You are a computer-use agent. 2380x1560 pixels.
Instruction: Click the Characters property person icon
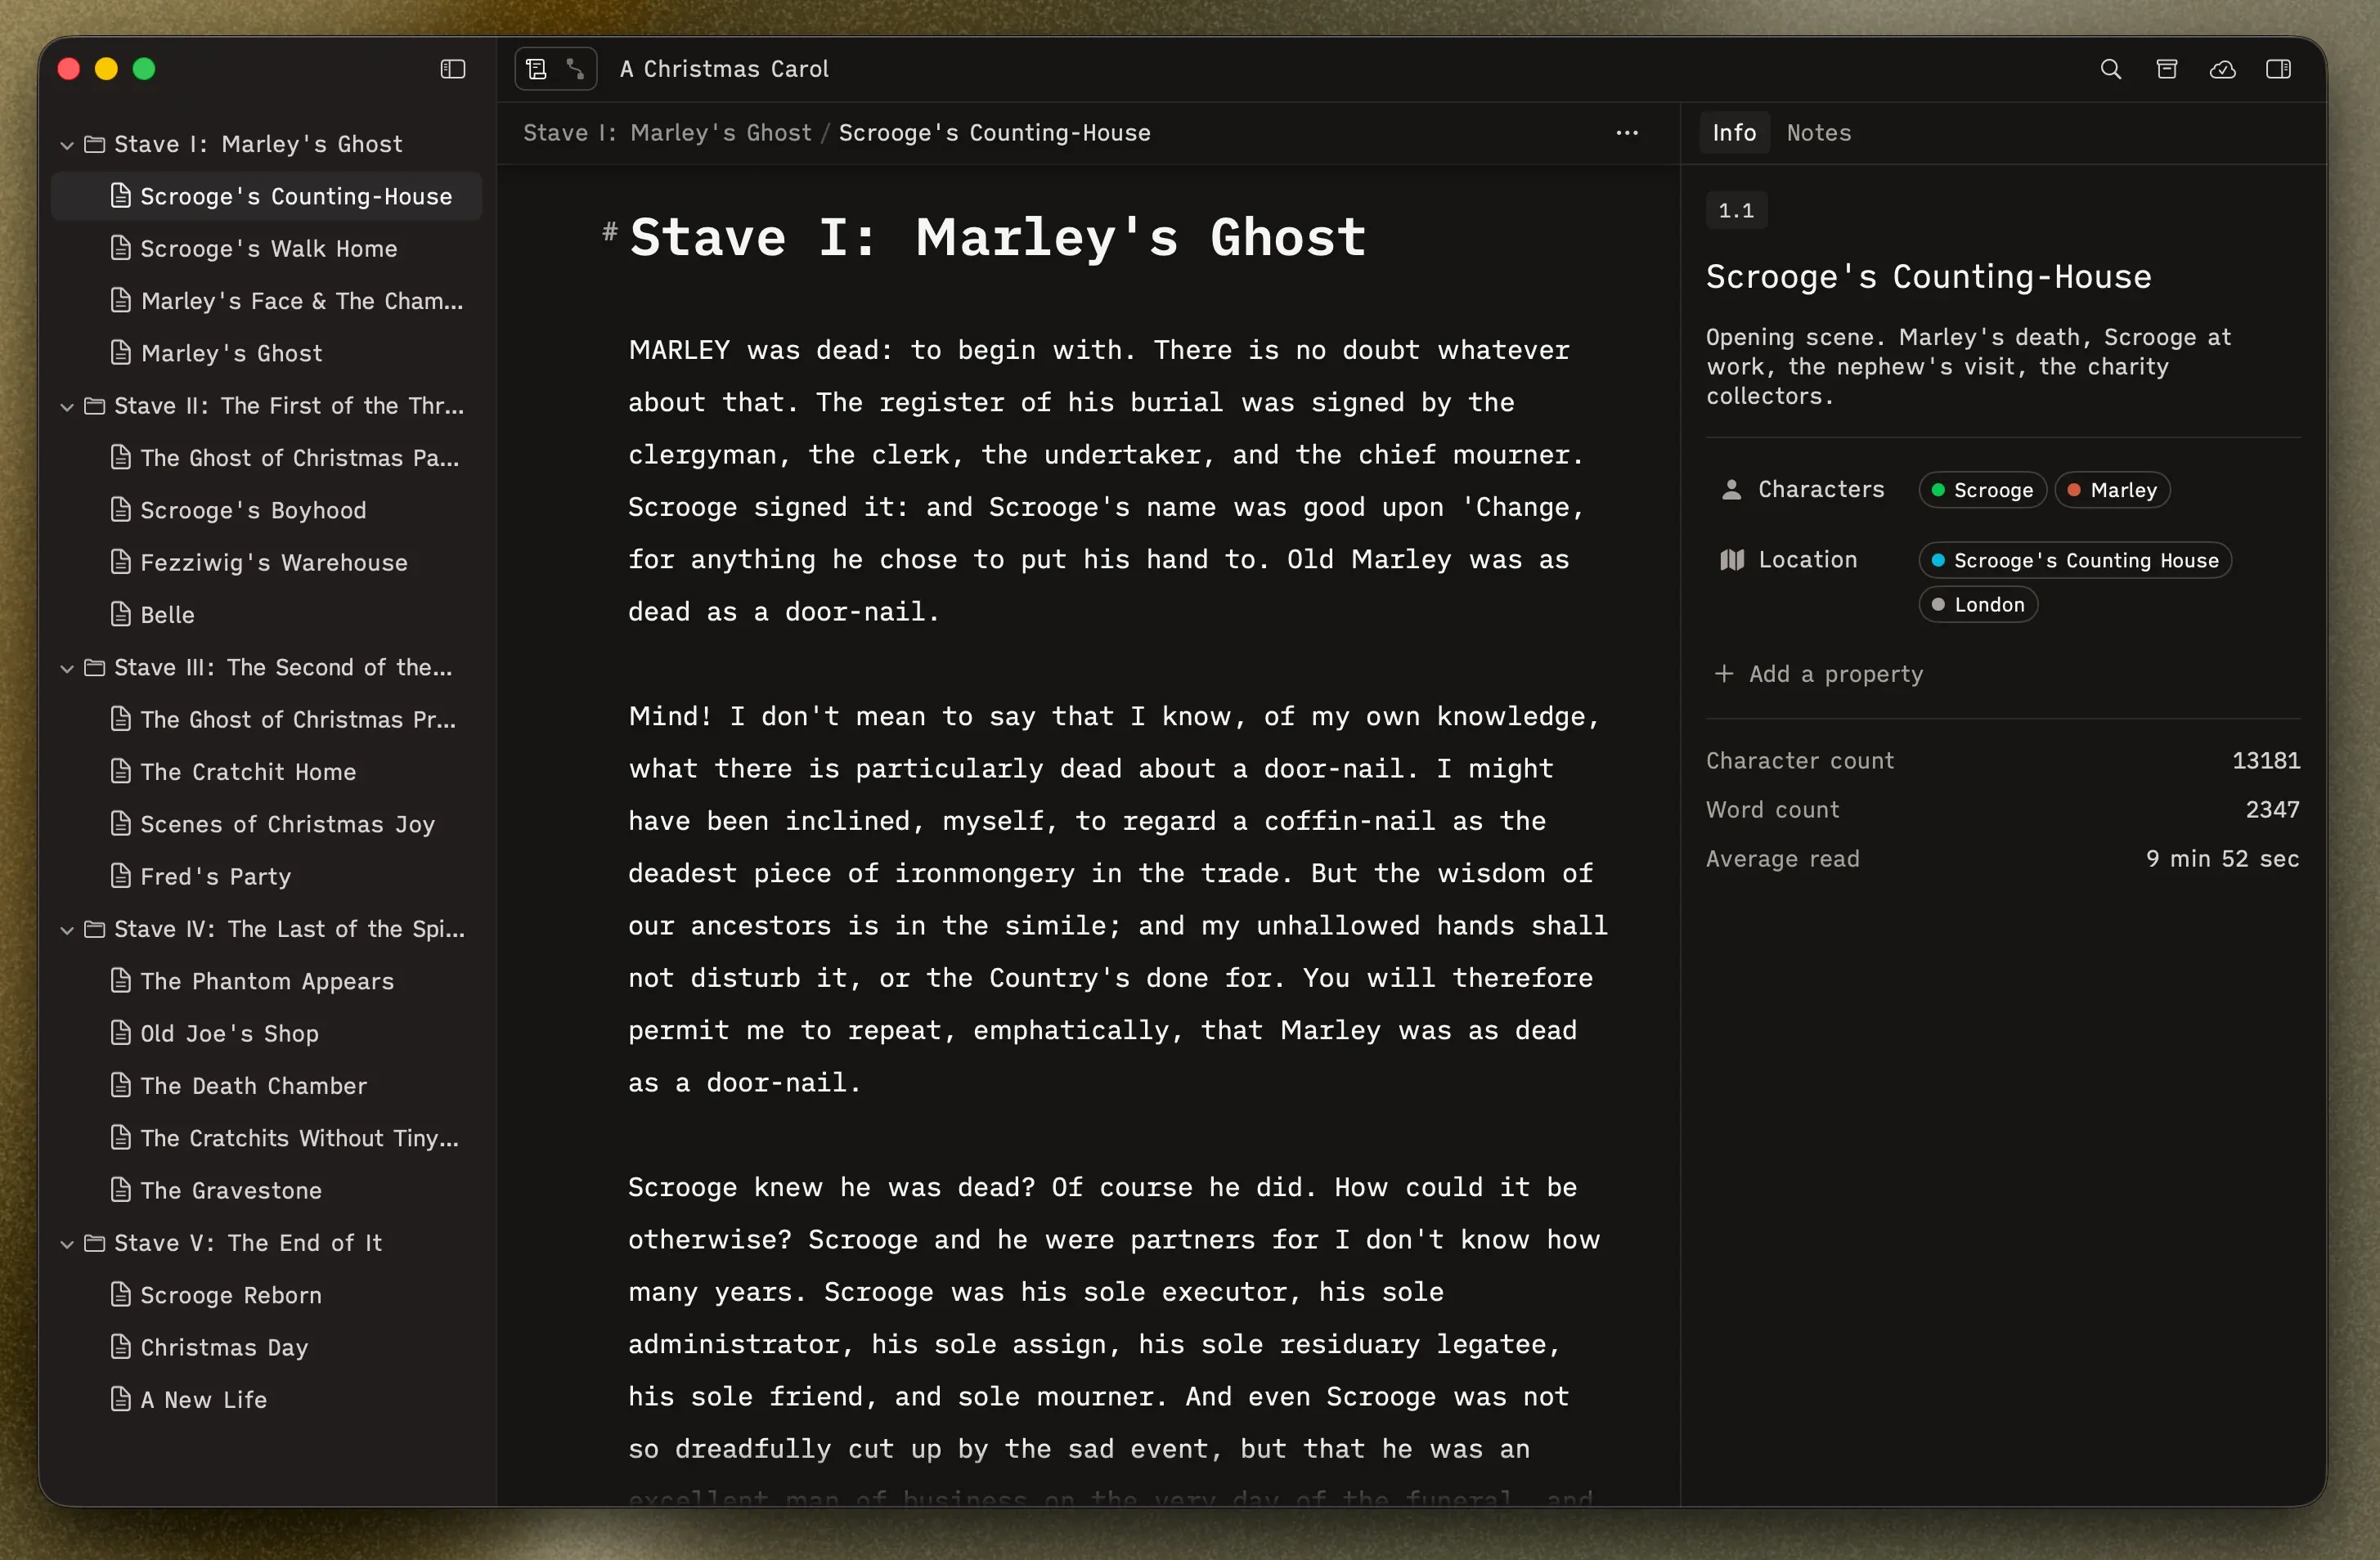[x=1731, y=490]
